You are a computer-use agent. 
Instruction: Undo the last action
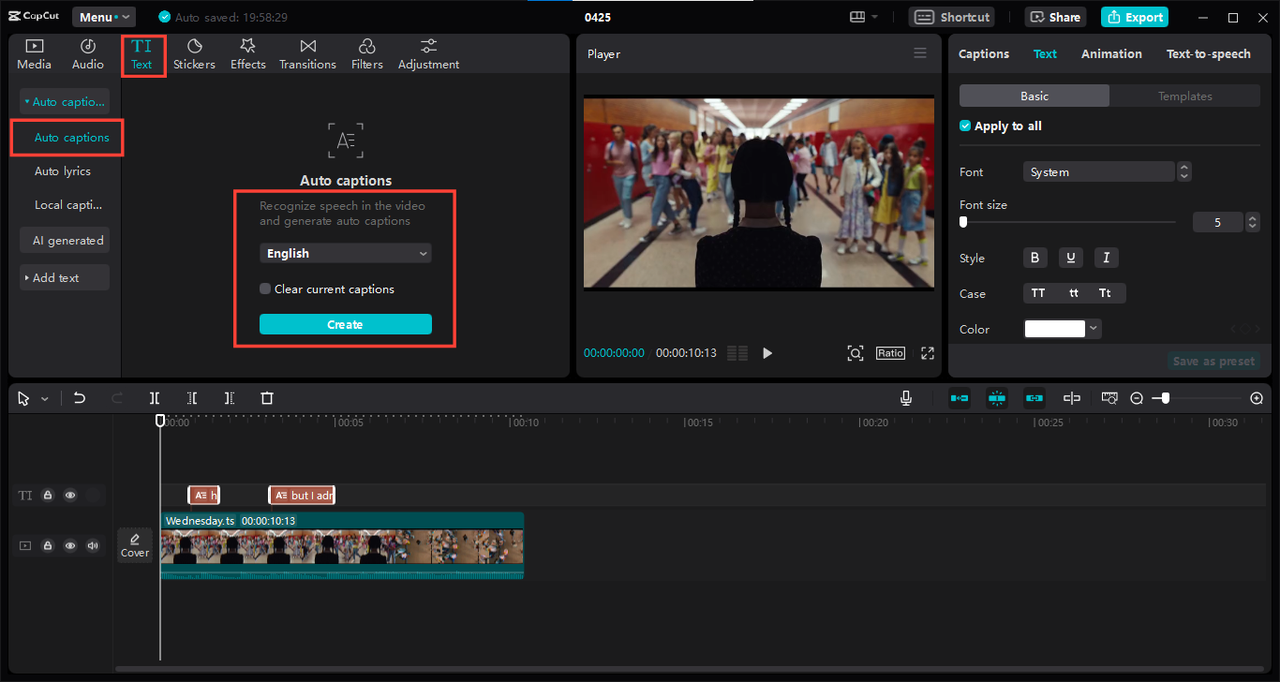pyautogui.click(x=80, y=398)
